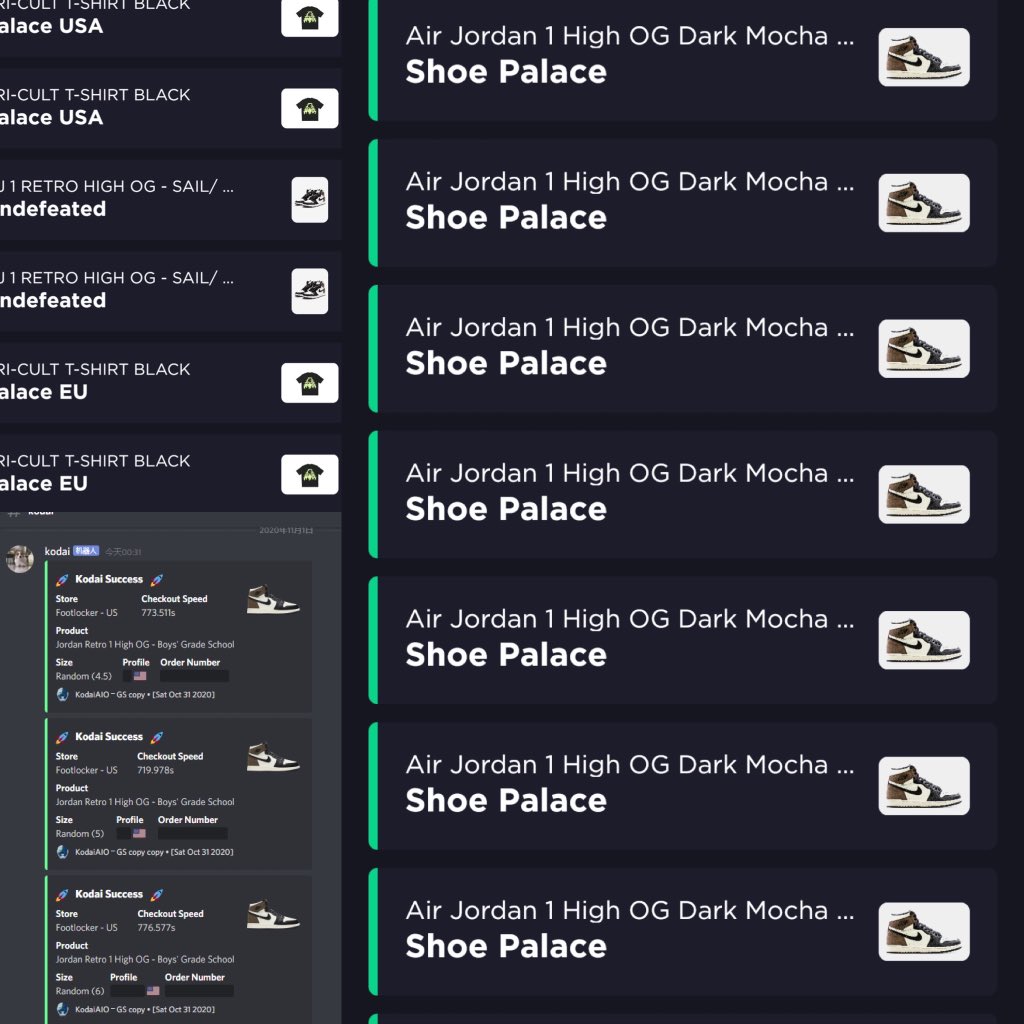Click the message timestamp beside the kodai name
Image resolution: width=1024 pixels, height=1024 pixels.
click(x=123, y=552)
